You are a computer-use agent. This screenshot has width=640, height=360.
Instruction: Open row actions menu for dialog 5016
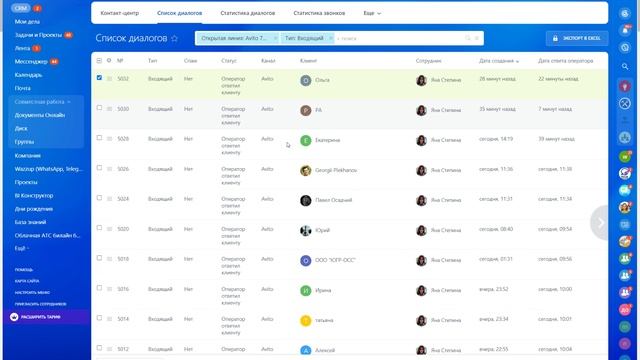pos(109,289)
